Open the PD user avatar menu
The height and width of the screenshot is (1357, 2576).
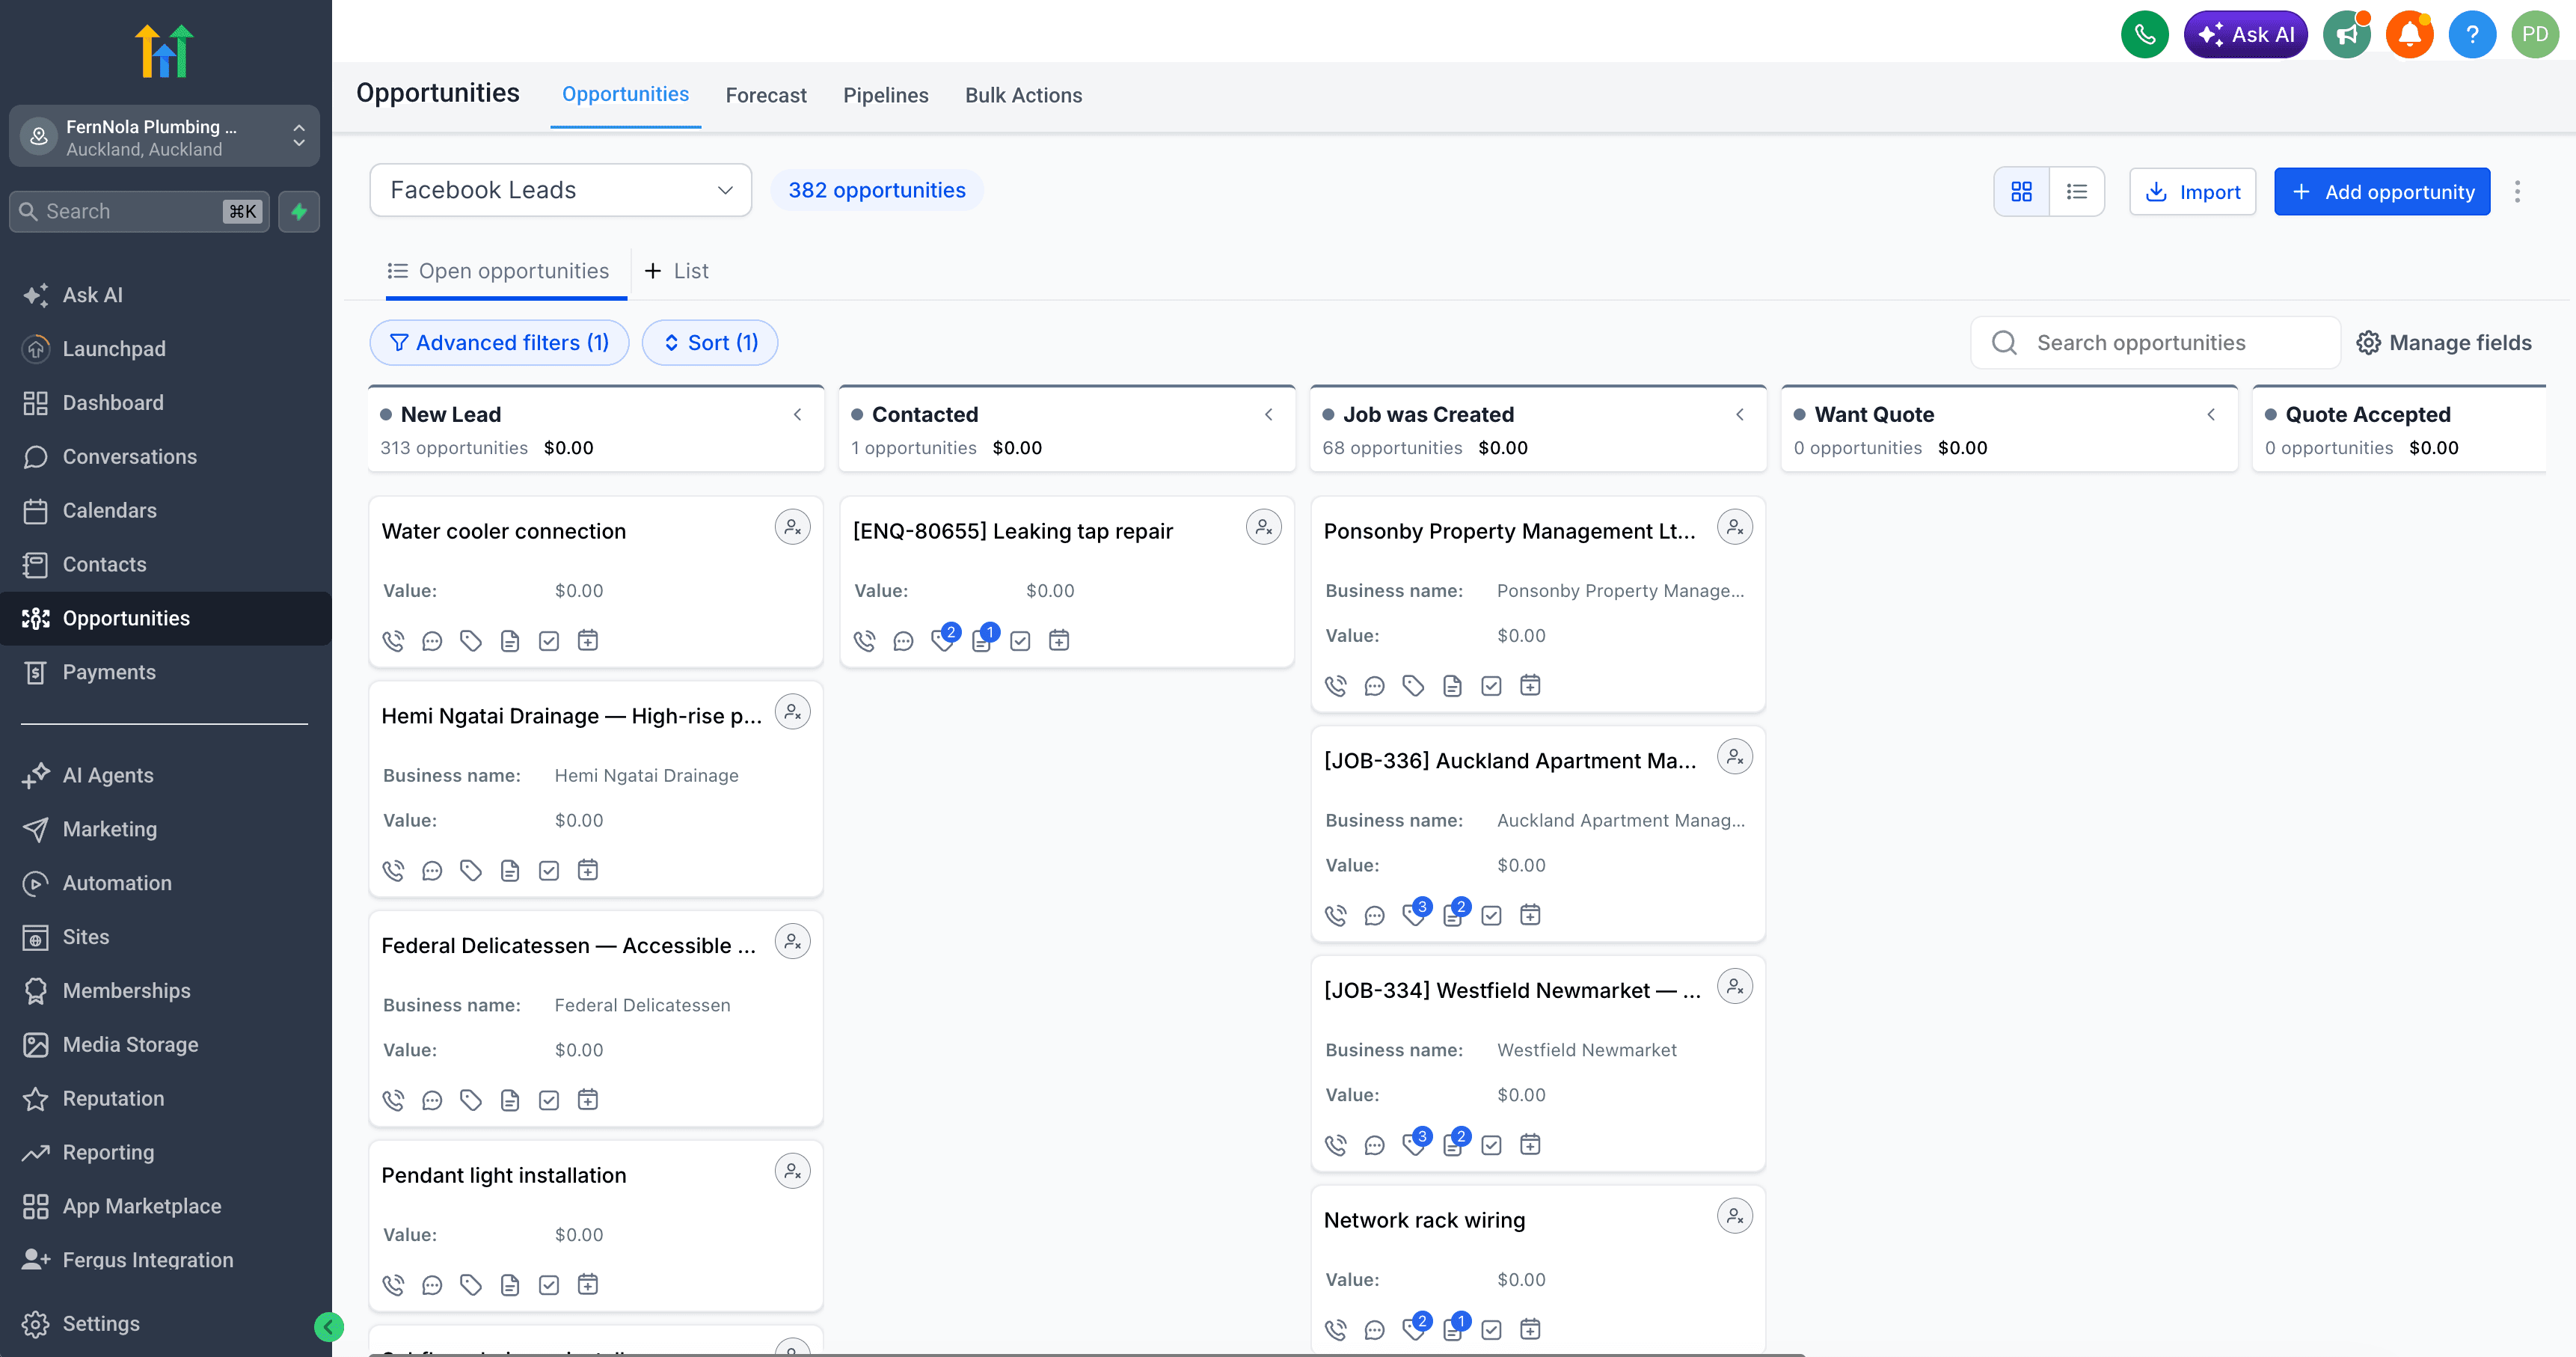tap(2535, 35)
